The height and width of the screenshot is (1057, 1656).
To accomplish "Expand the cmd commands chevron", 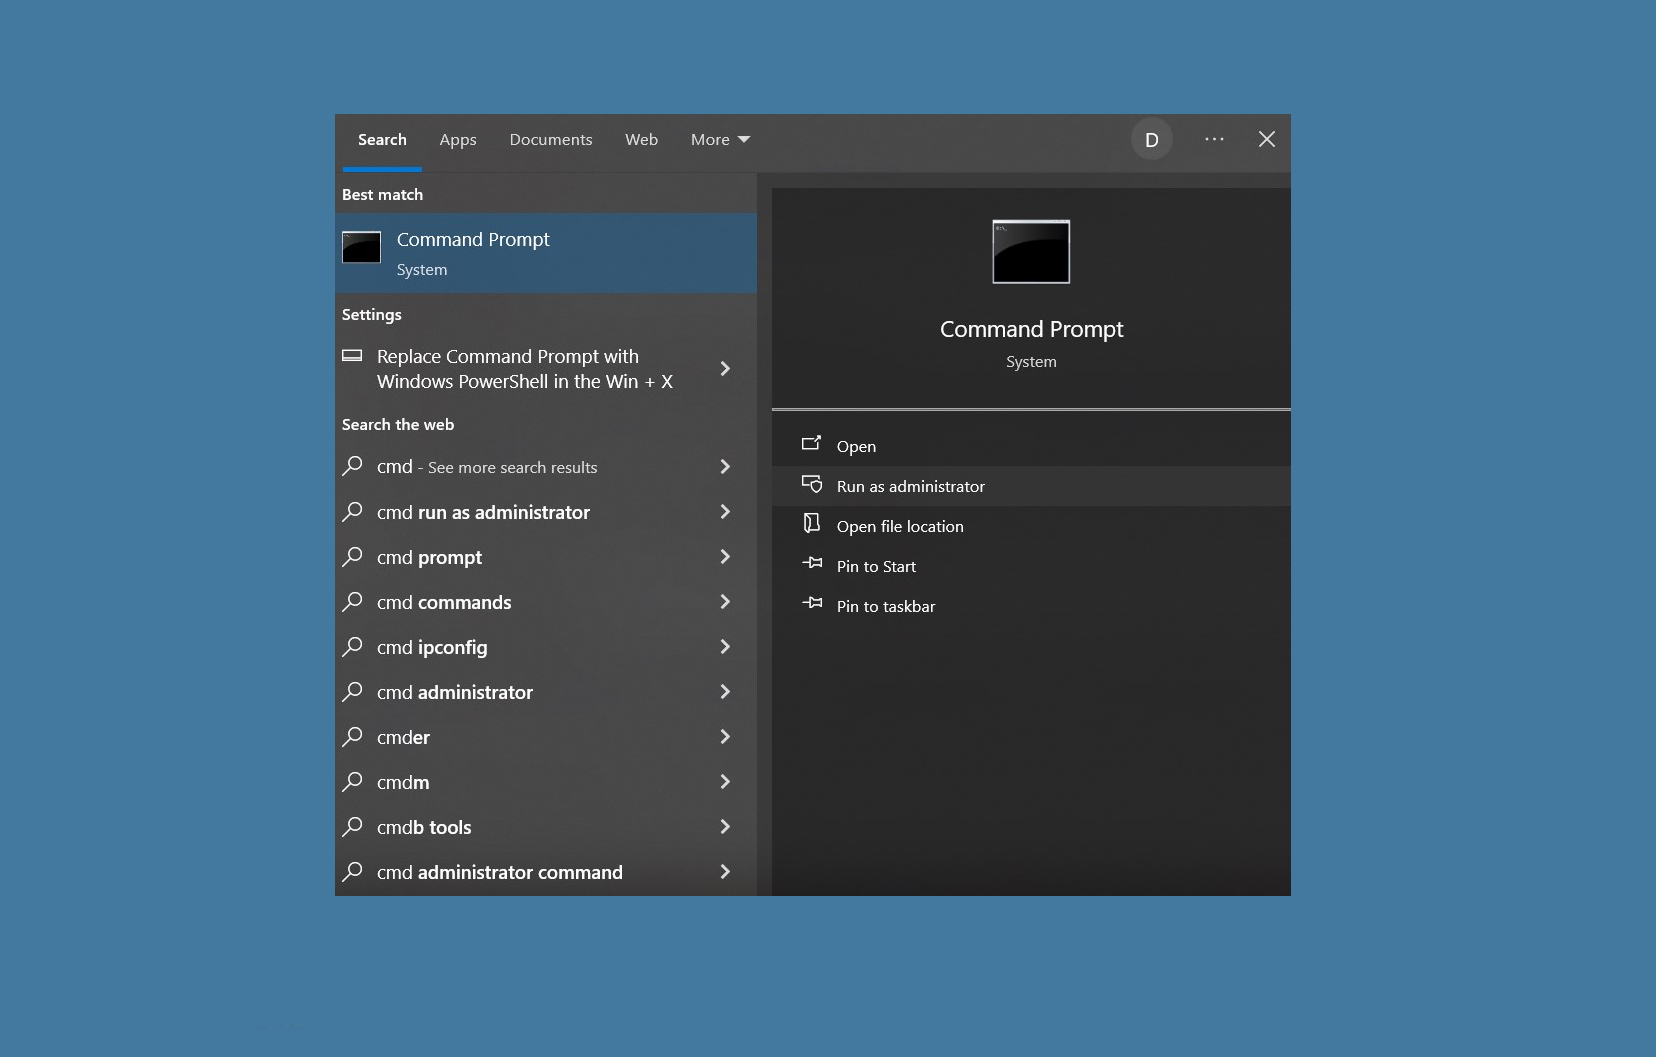I will point(725,601).
